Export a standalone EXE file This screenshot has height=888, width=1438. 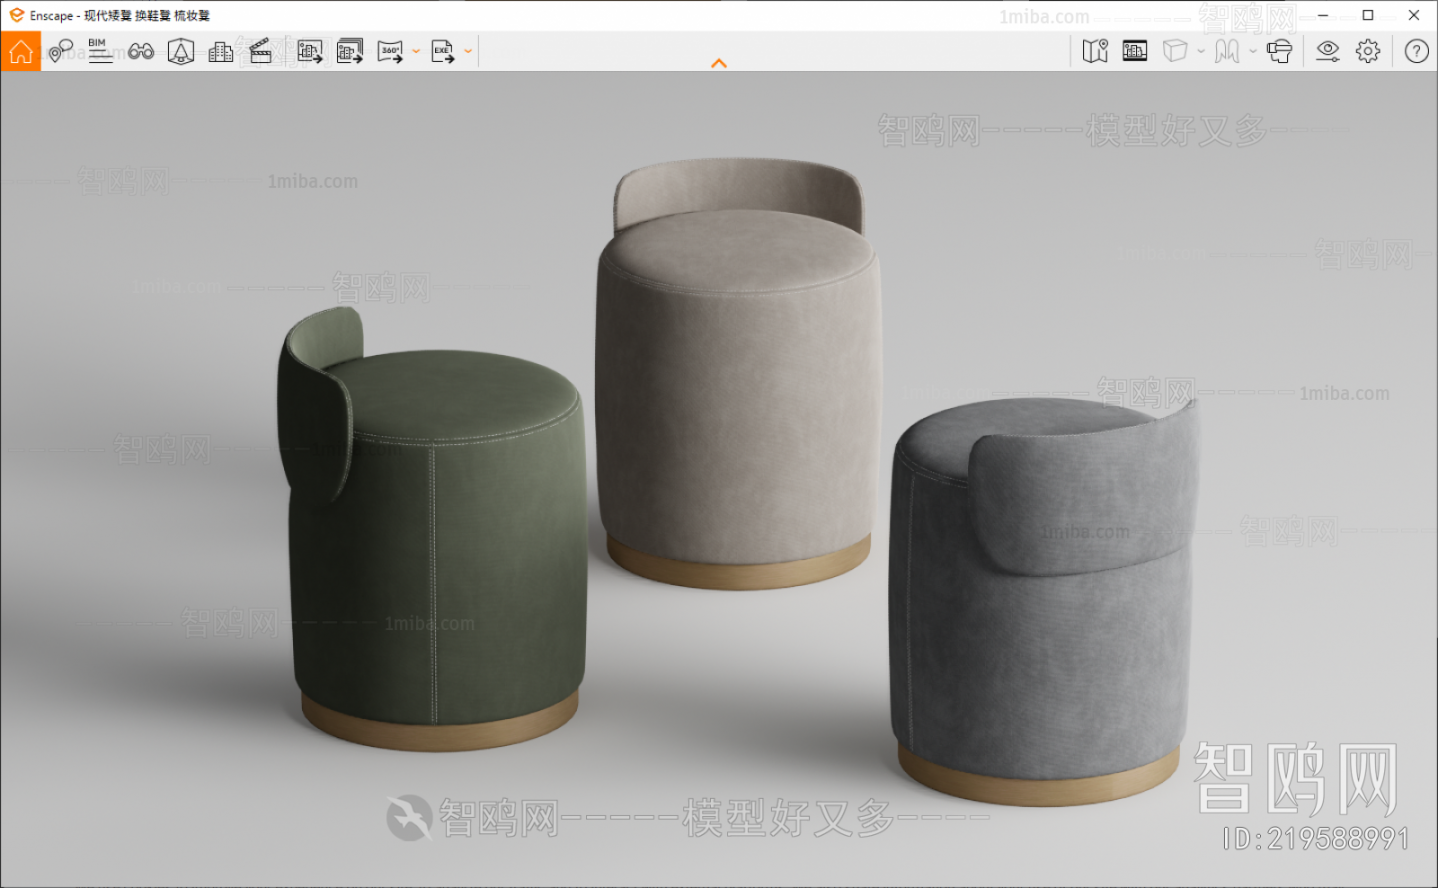coord(442,51)
